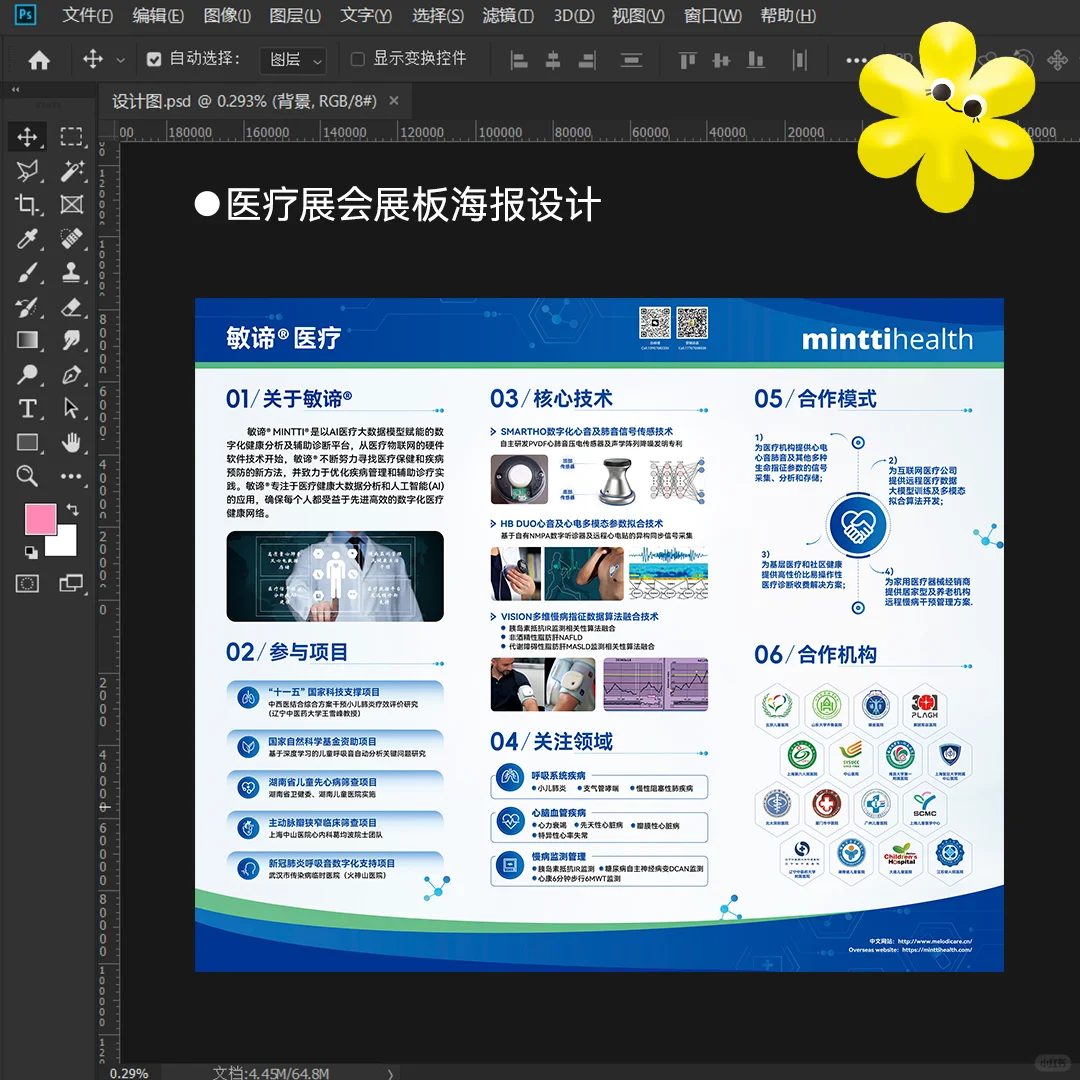Viewport: 1080px width, 1080px height.
Task: Select the Rectangular Marquee tool
Action: [x=71, y=136]
